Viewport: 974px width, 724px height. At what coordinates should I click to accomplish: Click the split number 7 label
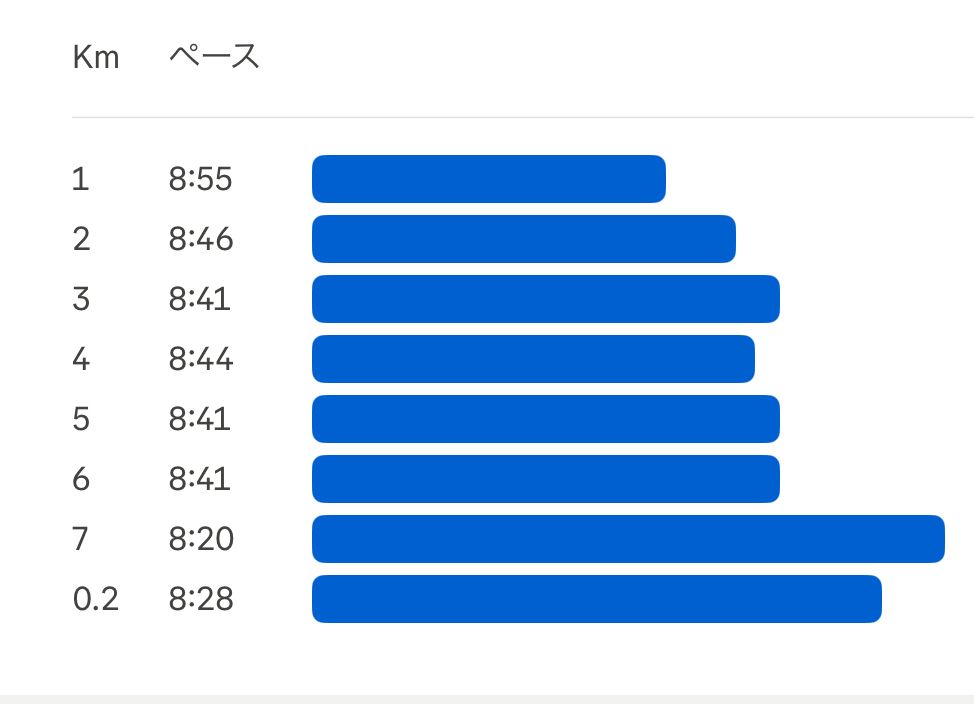81,539
